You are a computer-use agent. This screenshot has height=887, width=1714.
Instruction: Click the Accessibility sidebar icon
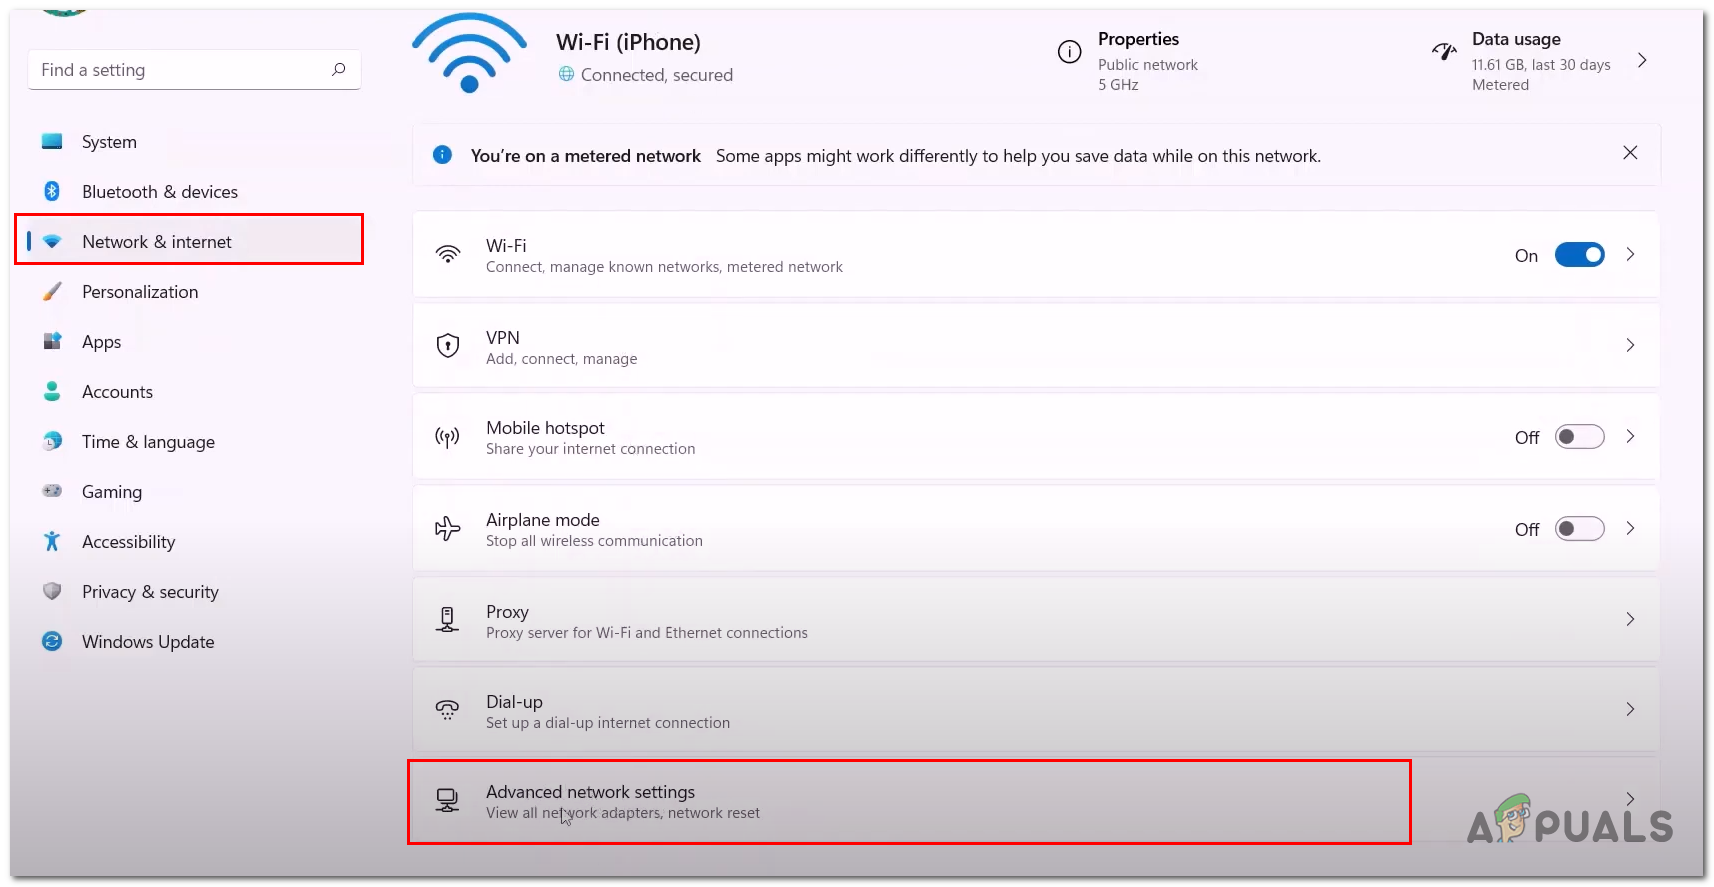52,541
